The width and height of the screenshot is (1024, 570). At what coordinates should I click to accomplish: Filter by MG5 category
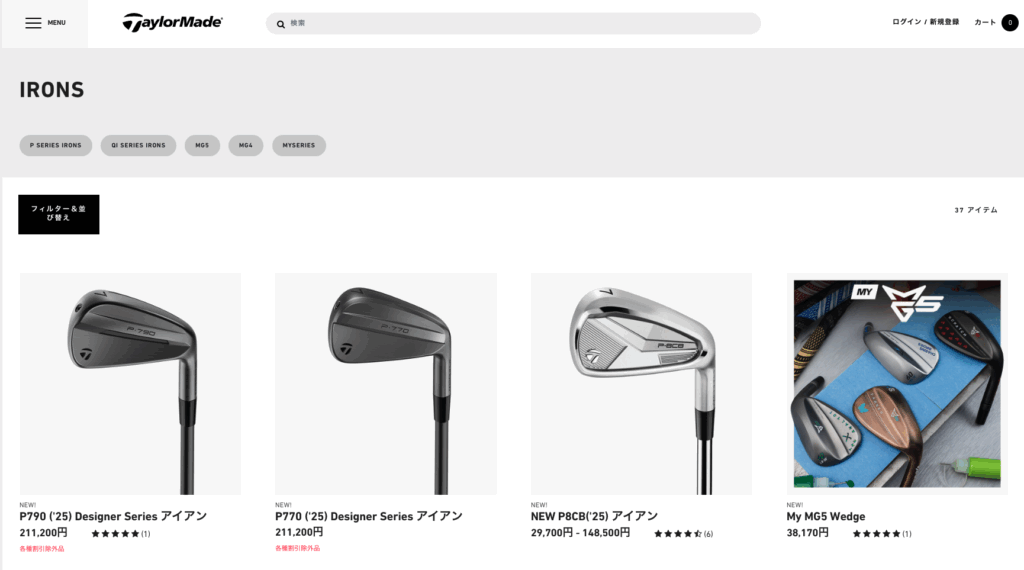[202, 146]
